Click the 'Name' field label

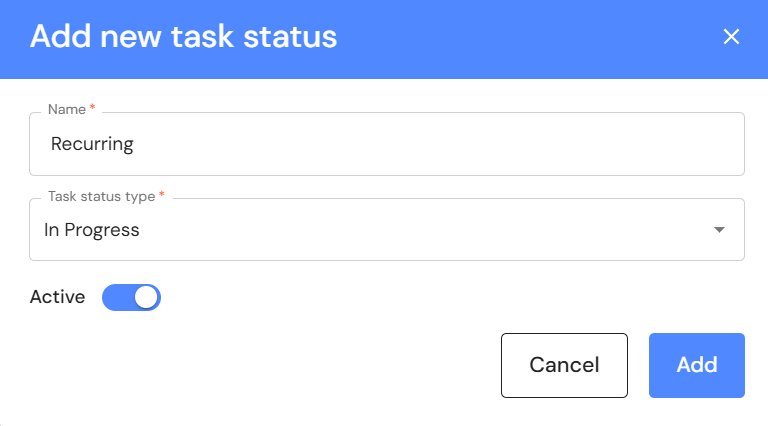pyautogui.click(x=66, y=109)
